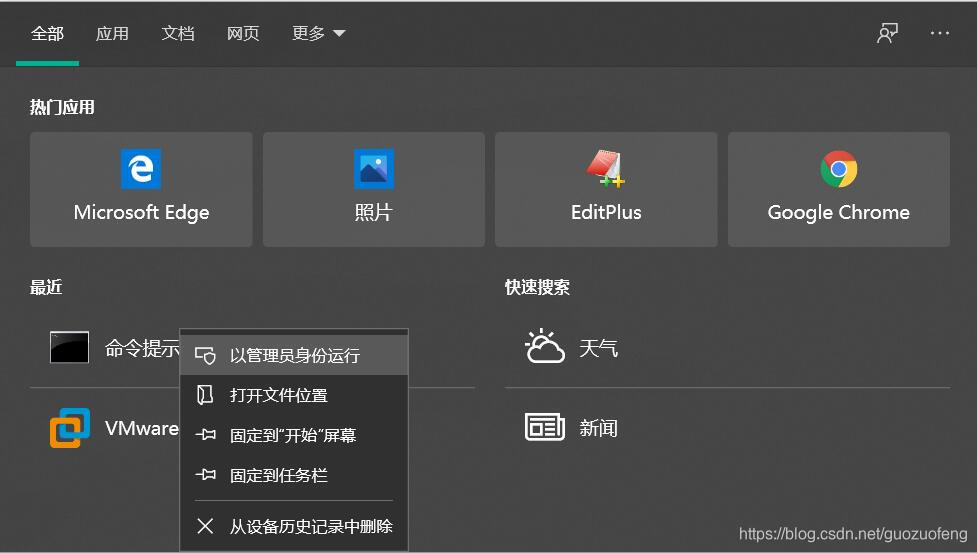Open the EditPlus app tile
Viewport: 977px width, 553px height.
606,189
